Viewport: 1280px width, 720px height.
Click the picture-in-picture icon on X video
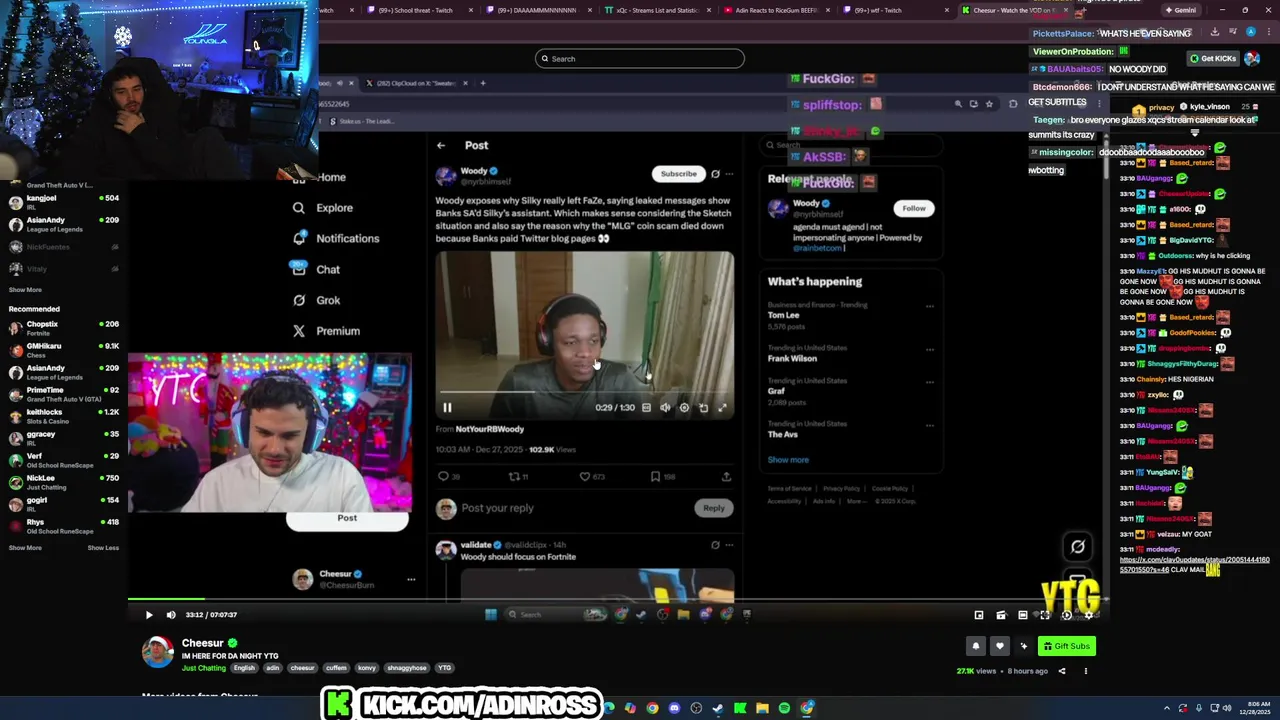click(x=703, y=407)
